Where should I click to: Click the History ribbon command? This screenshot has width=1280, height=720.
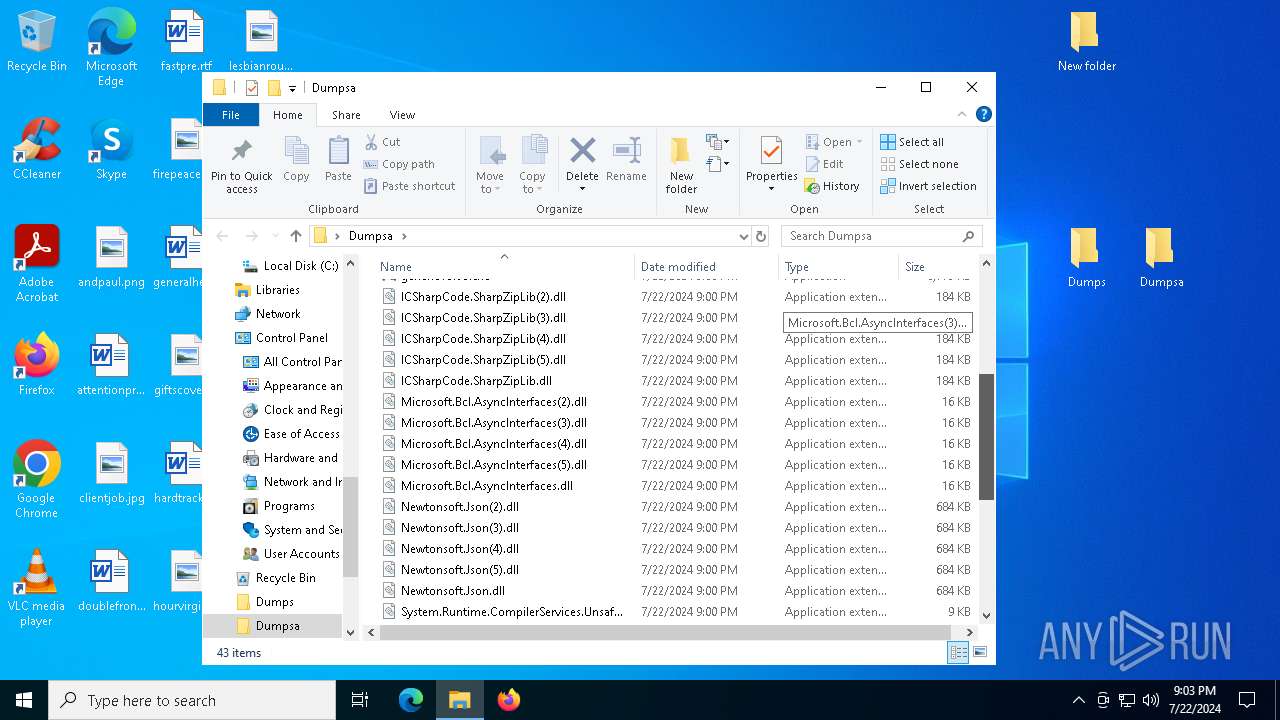(832, 186)
